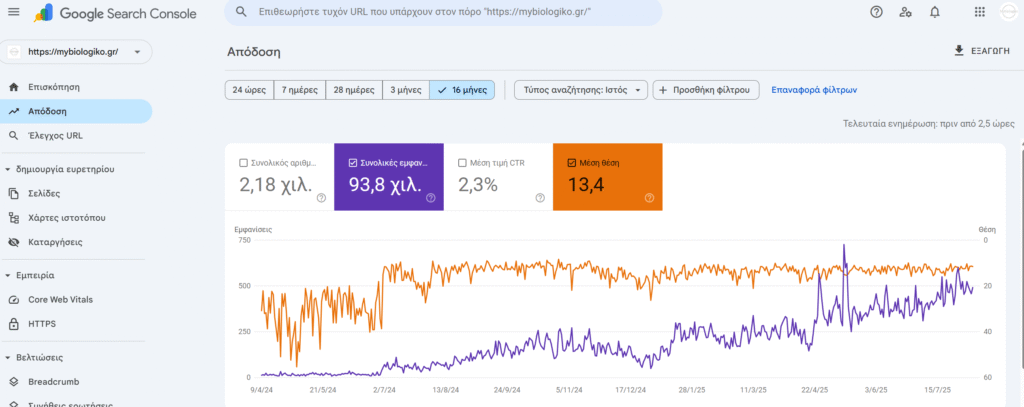The height and width of the screenshot is (407, 1024).
Task: Click help icon on Μέση θέση card
Action: pos(649,198)
